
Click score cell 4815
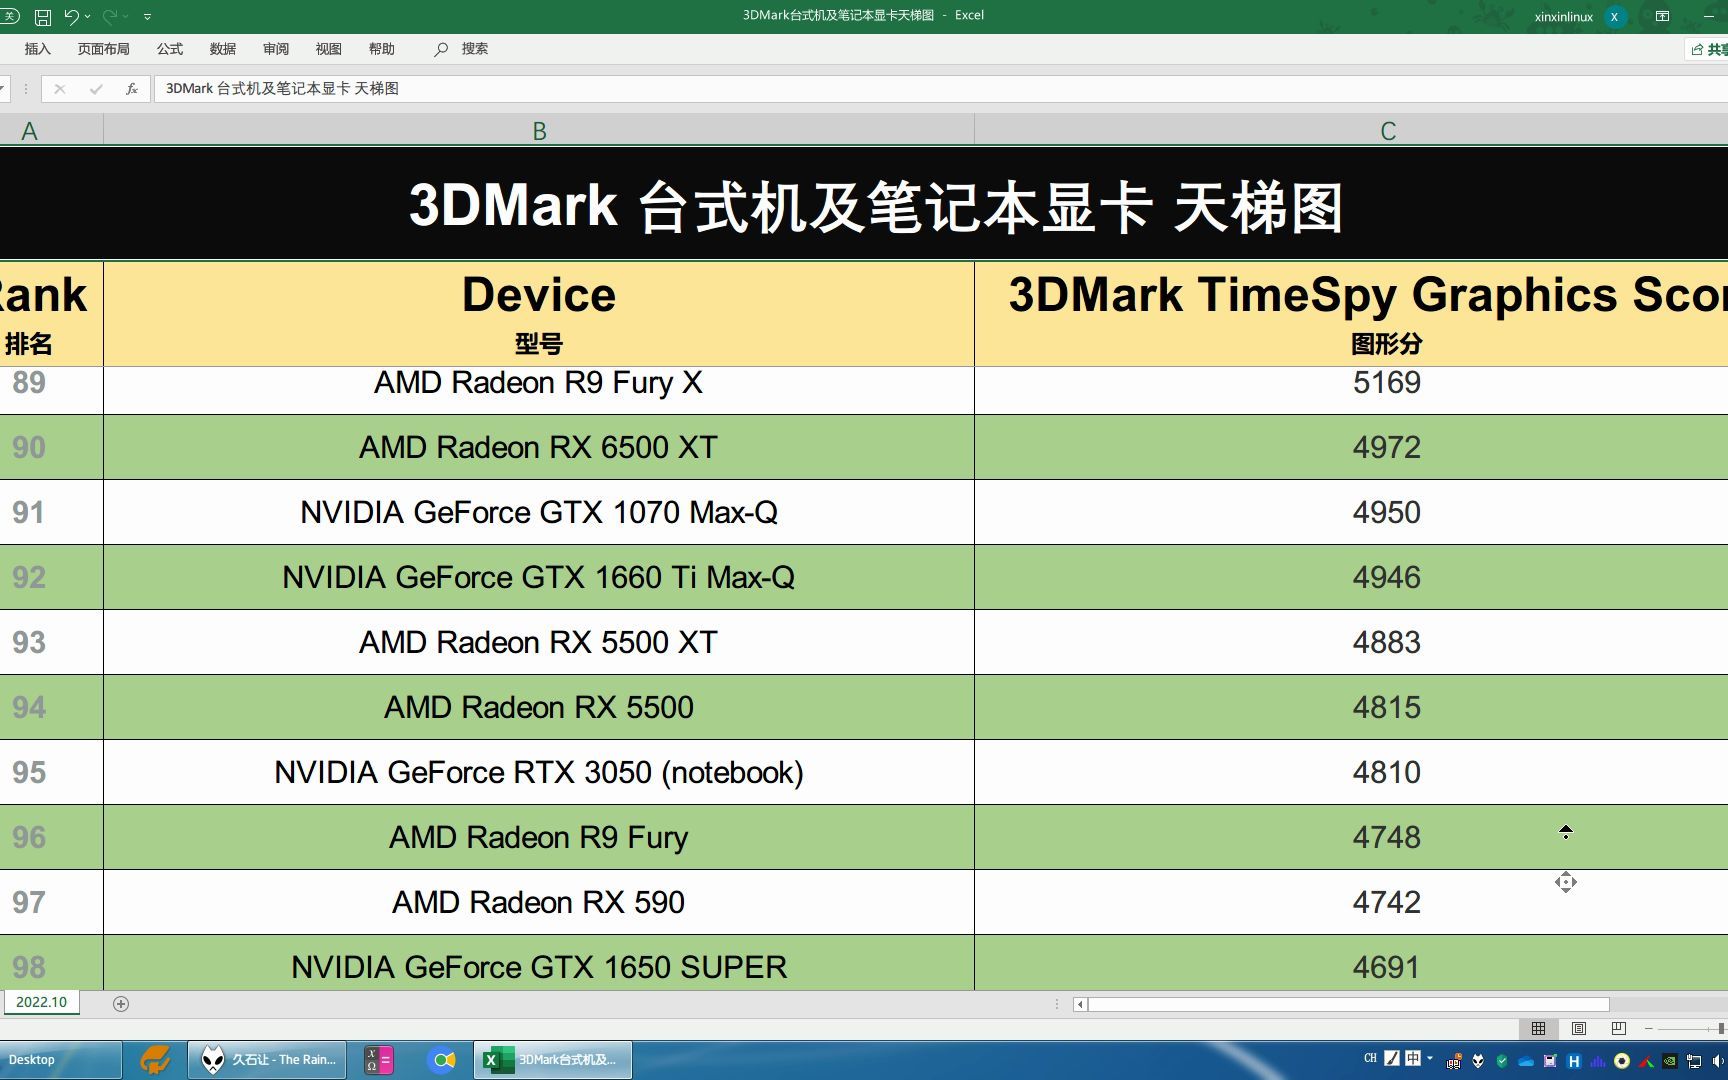point(1351,707)
